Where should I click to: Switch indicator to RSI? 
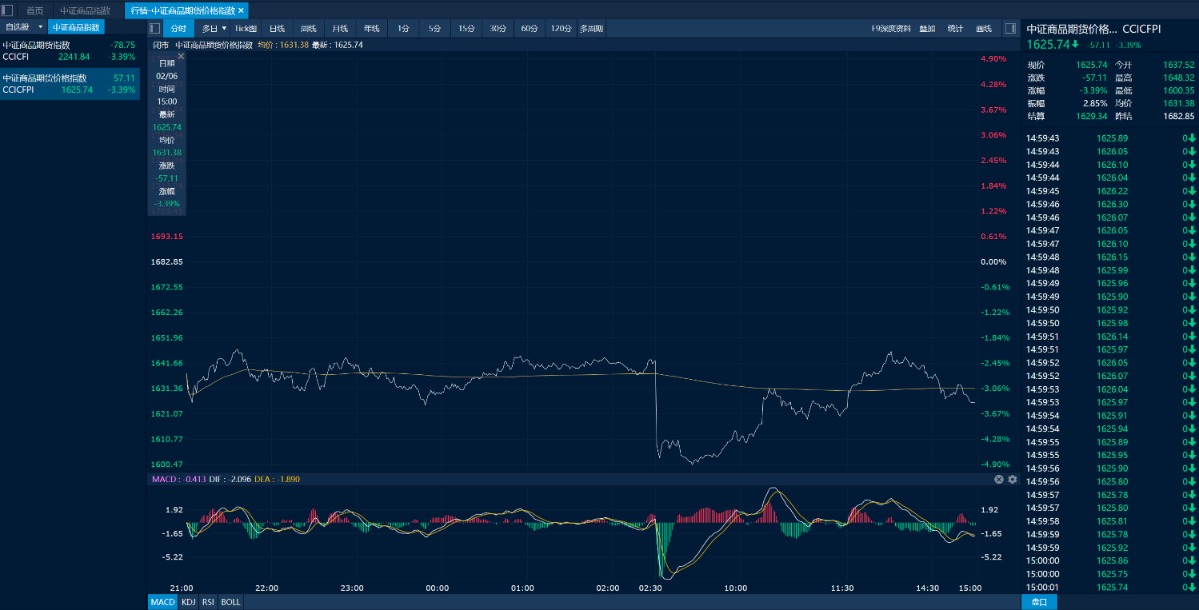pos(208,602)
